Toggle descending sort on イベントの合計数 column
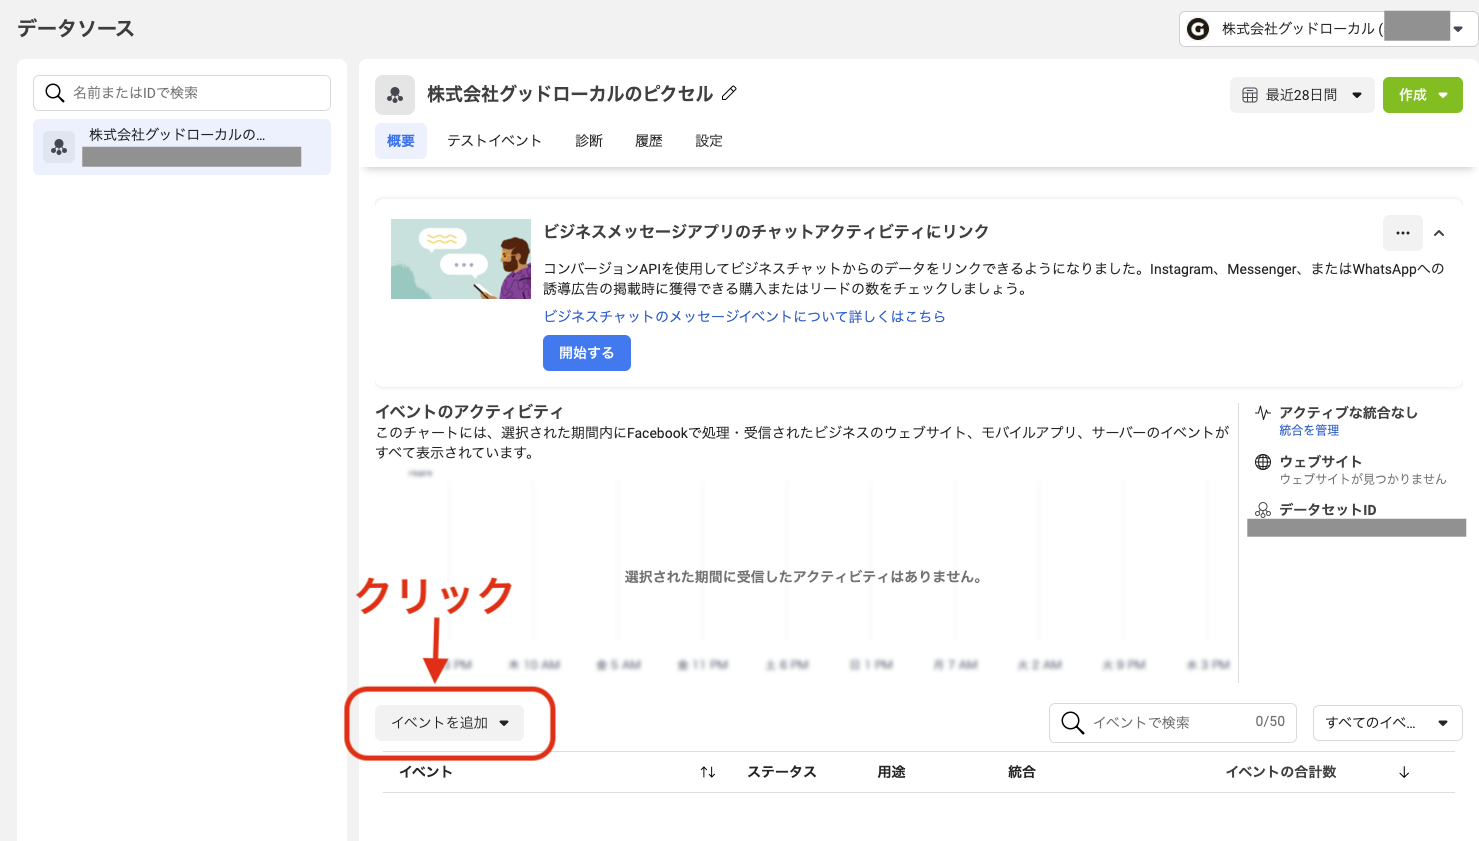 (x=1404, y=771)
